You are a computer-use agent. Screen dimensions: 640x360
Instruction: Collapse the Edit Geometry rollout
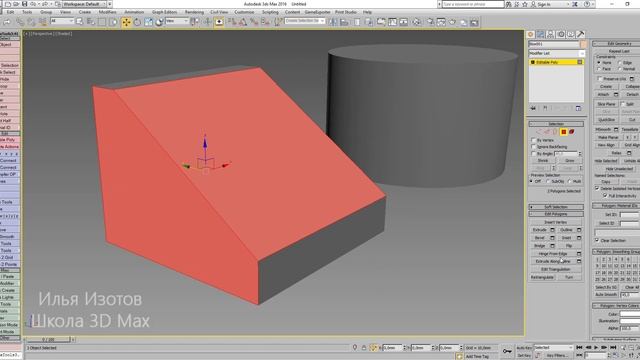coord(617,44)
